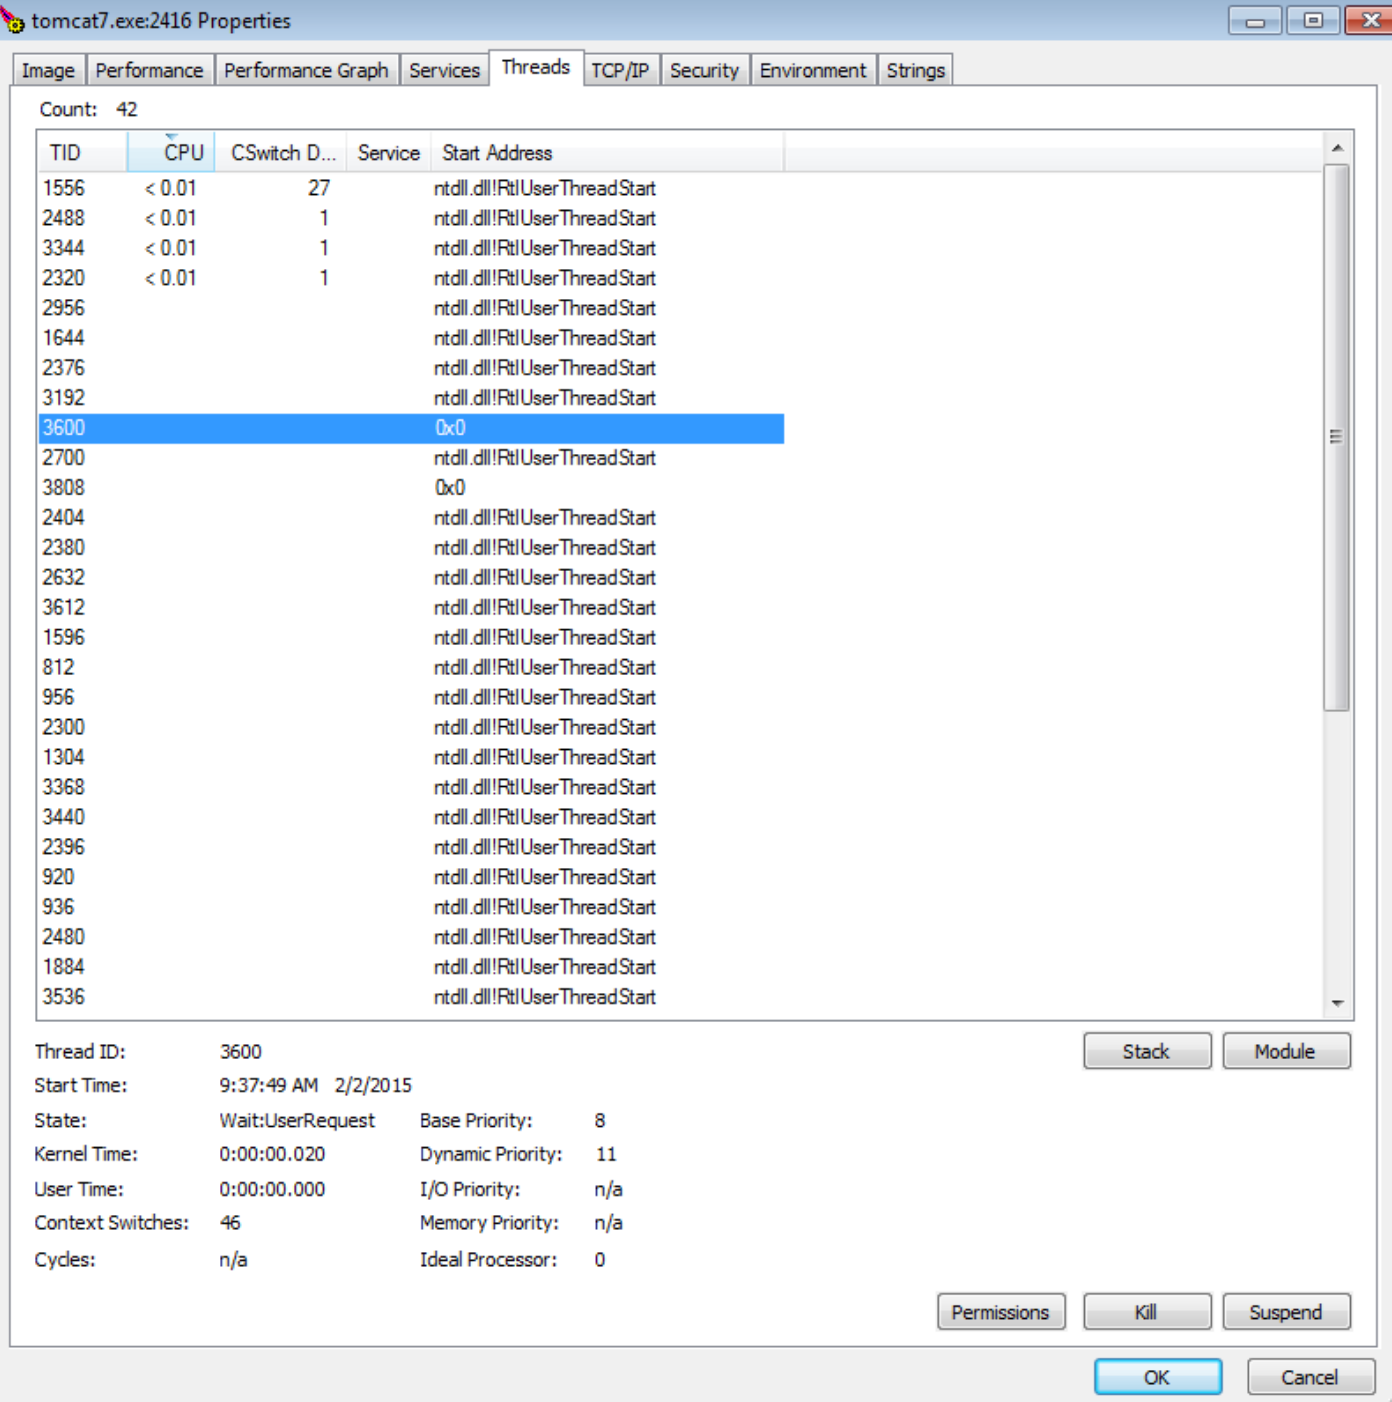
Task: Select highlighted thread row 3600
Action: coord(411,428)
